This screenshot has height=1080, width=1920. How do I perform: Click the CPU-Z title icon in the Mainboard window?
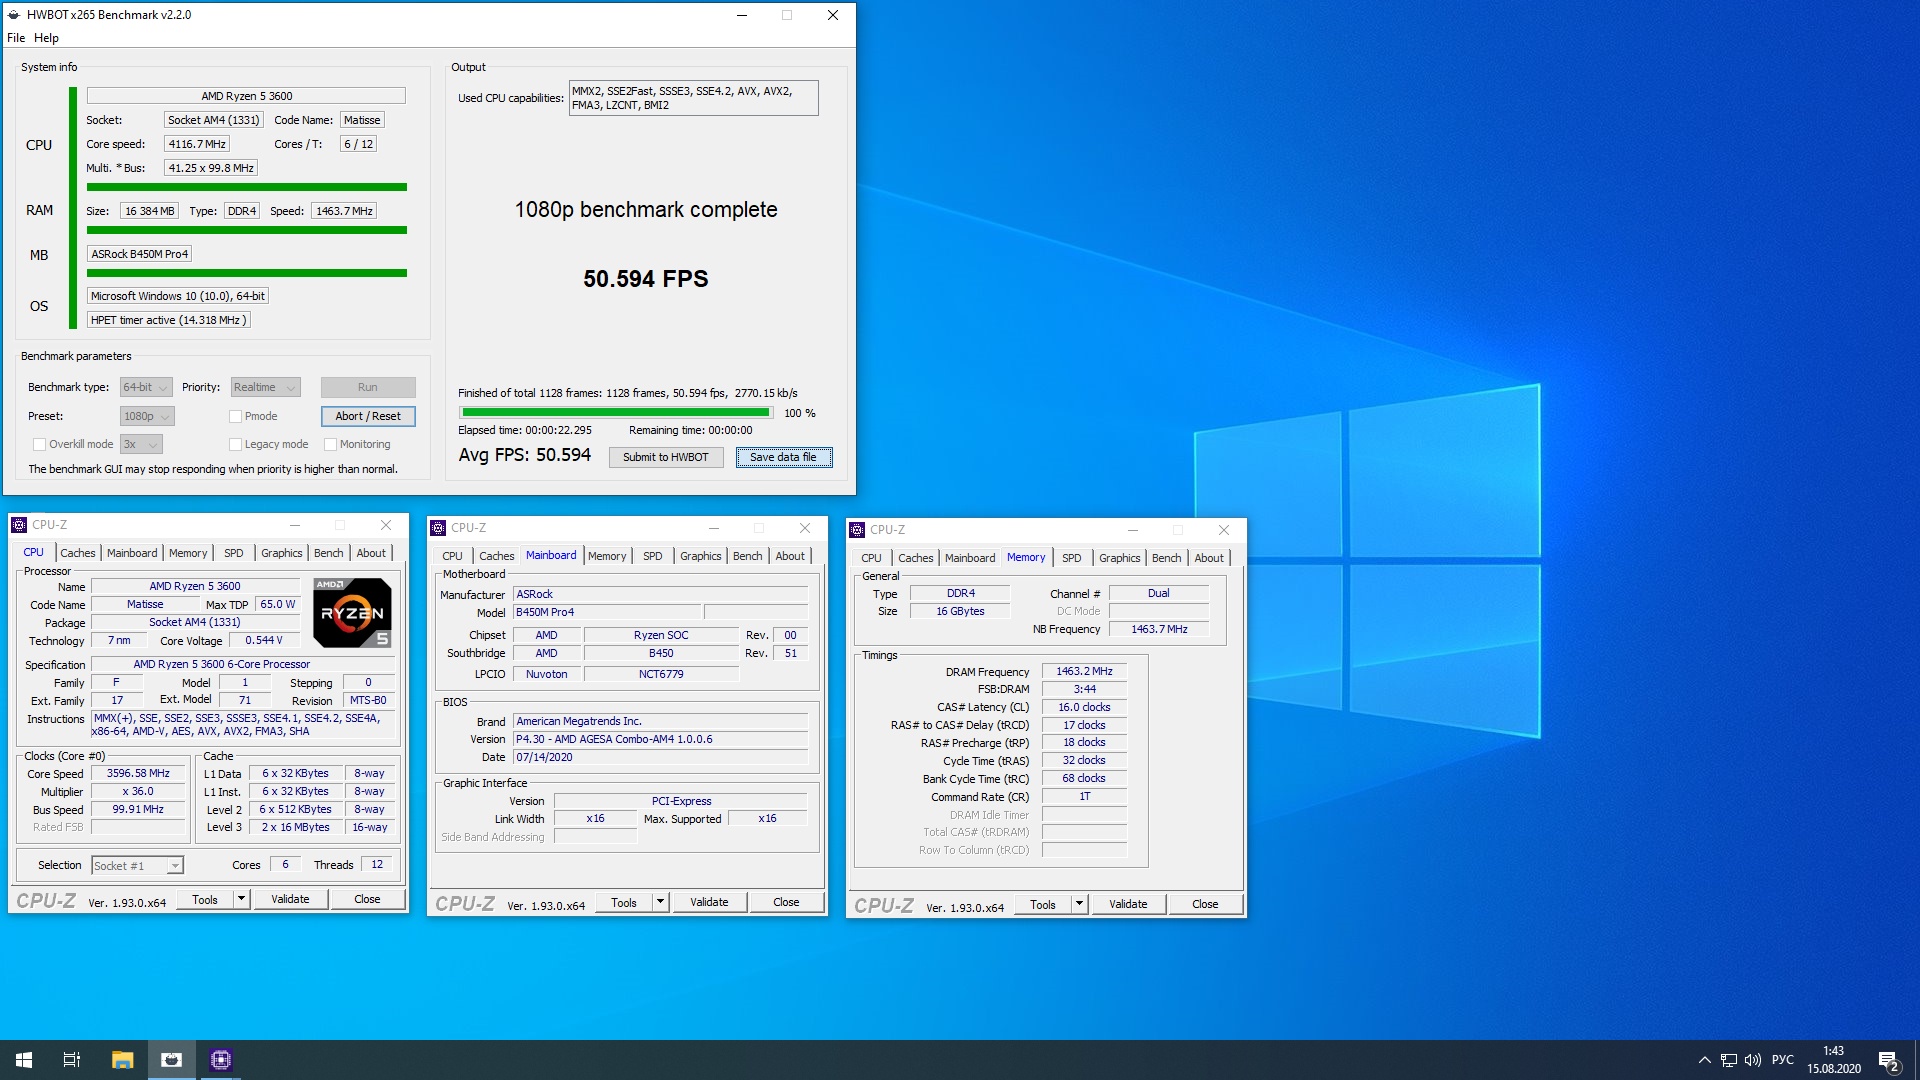tap(438, 528)
